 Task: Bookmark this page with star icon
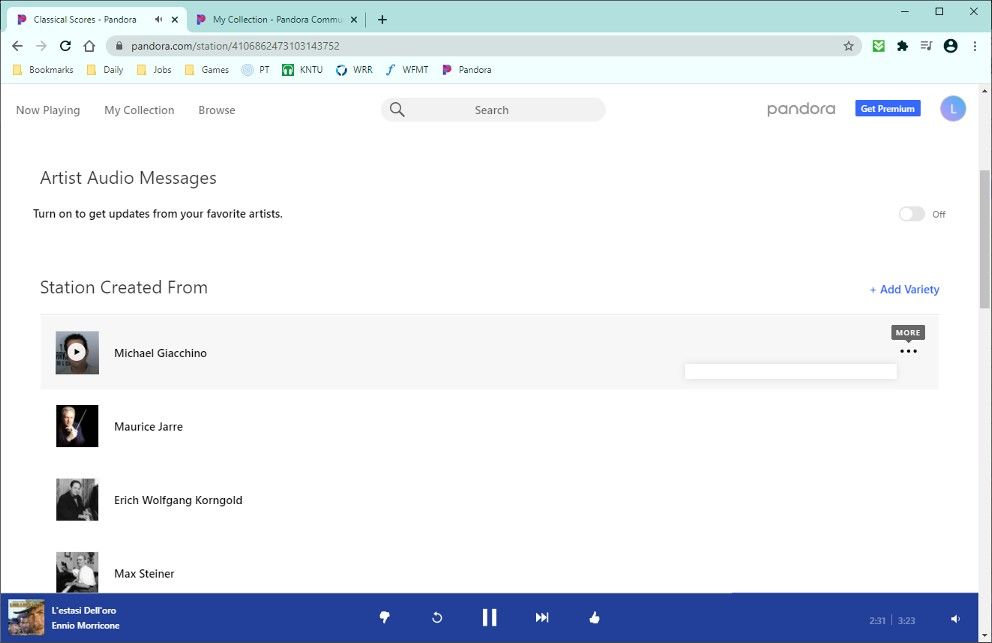point(848,46)
